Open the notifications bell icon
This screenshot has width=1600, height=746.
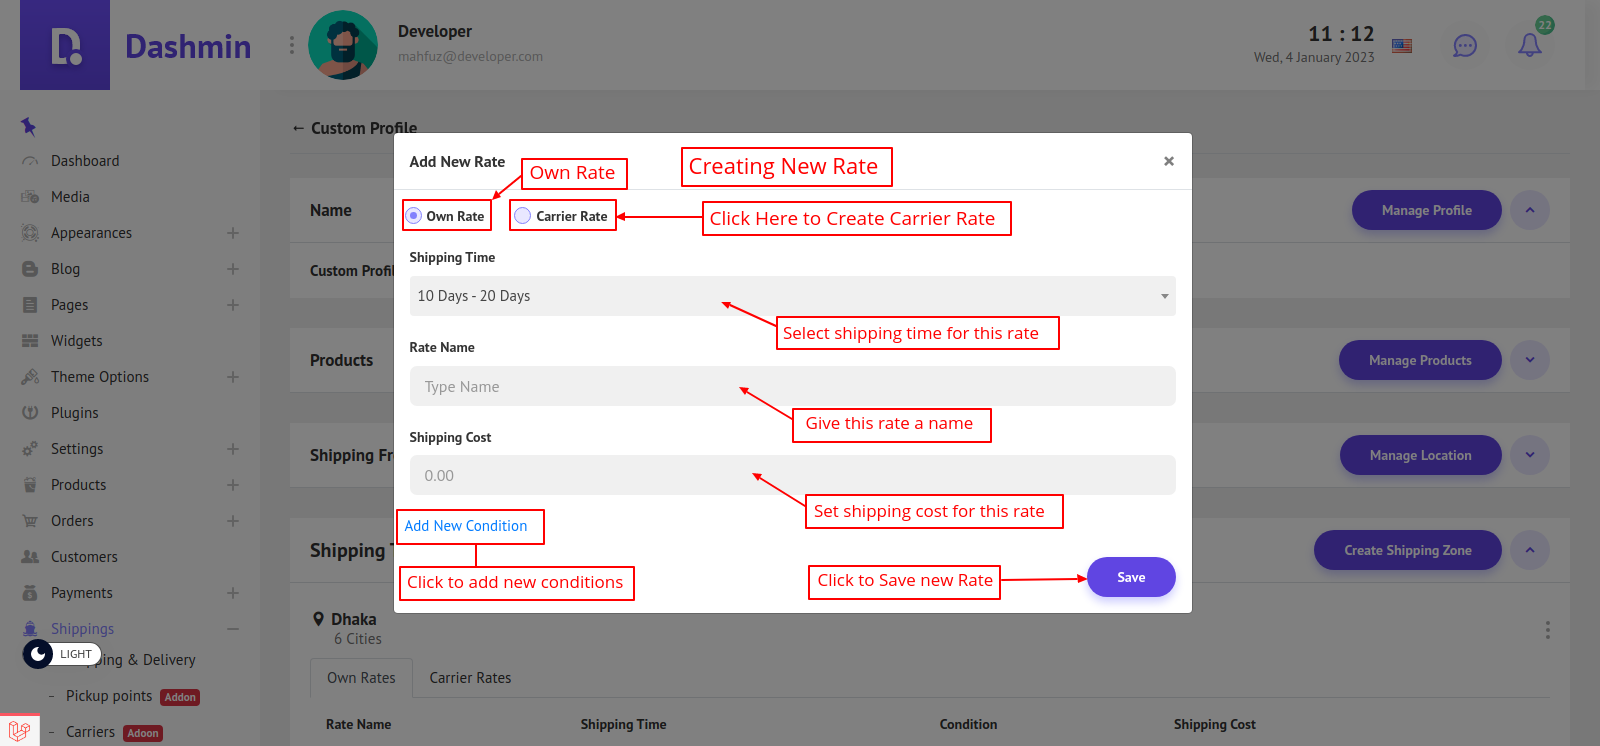[x=1529, y=45]
